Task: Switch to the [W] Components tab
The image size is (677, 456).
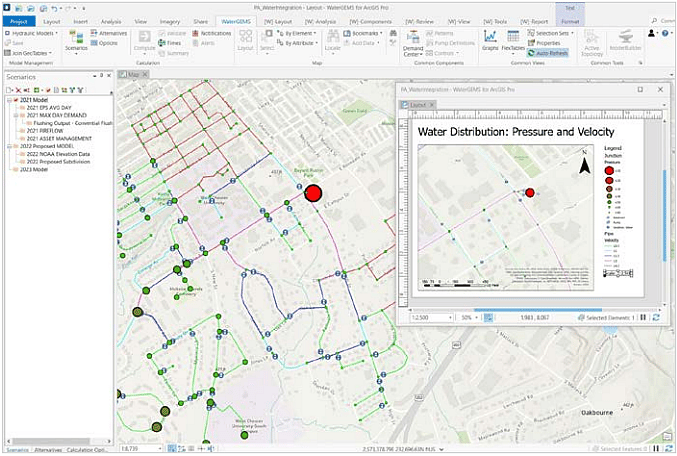Action: [x=370, y=21]
